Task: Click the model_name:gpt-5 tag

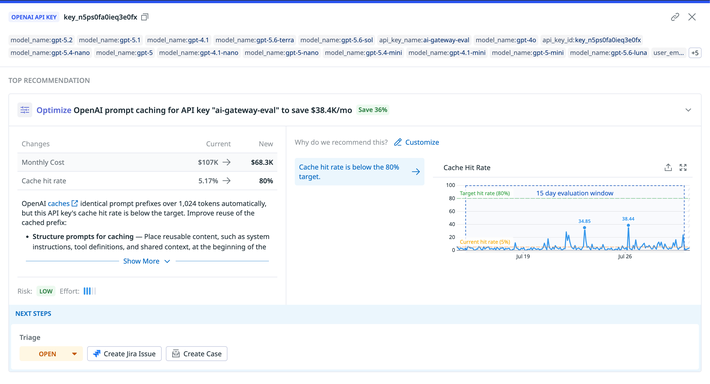Action: 125,53
